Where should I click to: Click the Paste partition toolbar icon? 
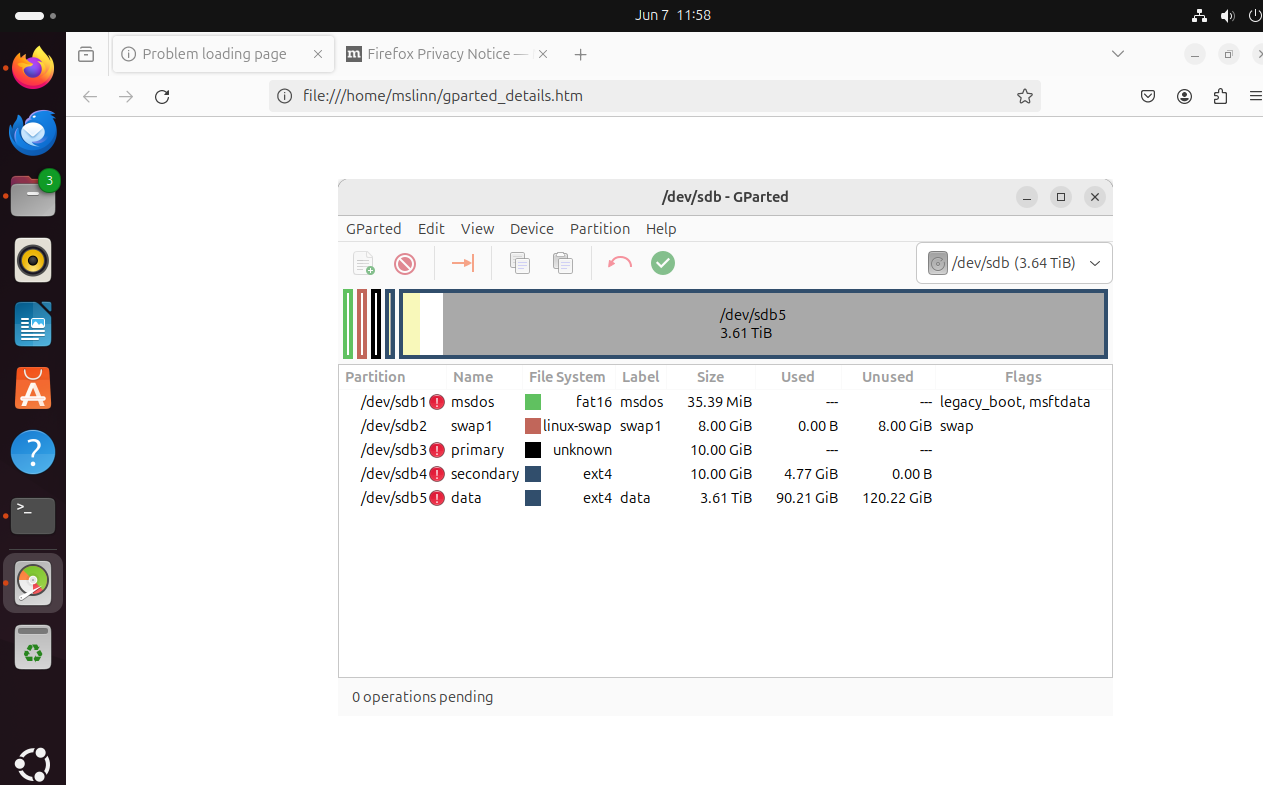pos(563,263)
